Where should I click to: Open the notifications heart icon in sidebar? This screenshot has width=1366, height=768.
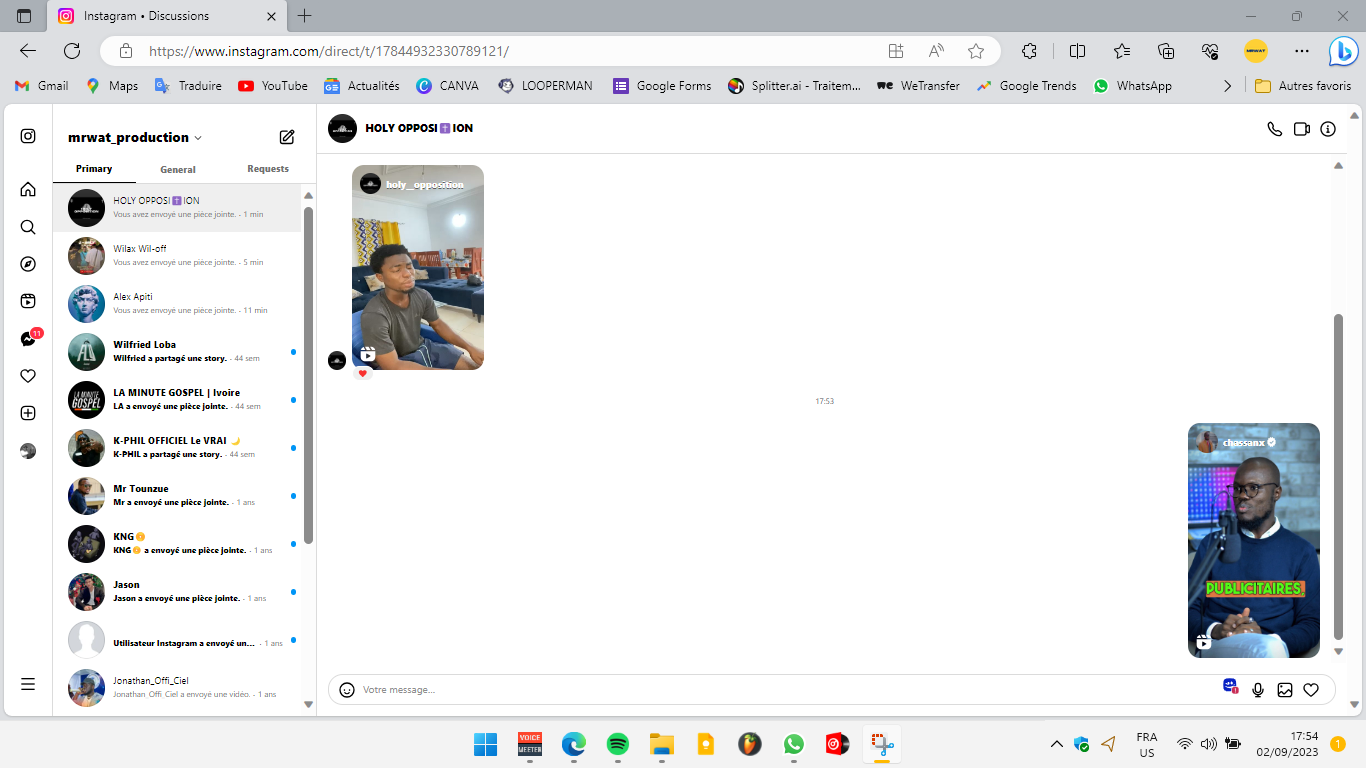pyautogui.click(x=28, y=376)
